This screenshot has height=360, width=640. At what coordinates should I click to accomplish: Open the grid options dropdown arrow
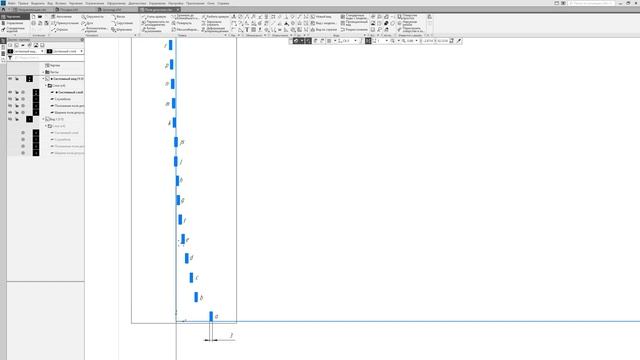pos(335,41)
